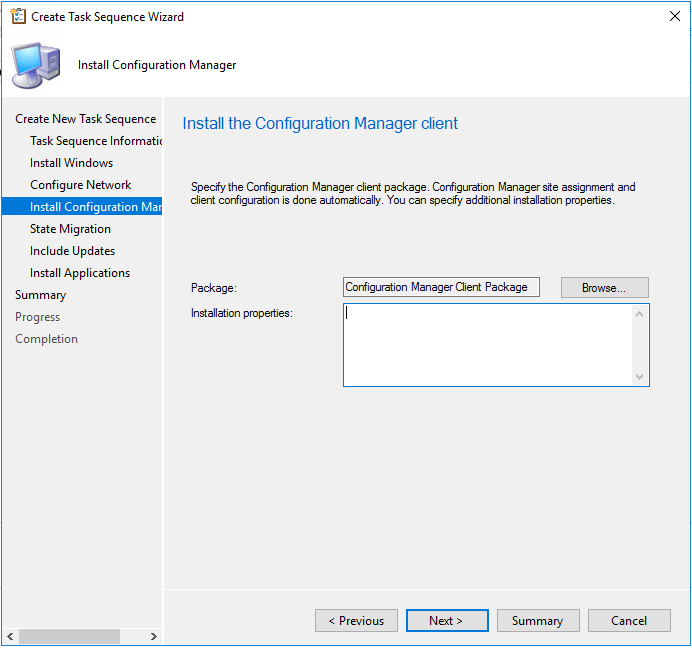
Task: Open the Install Windows step
Action: tap(71, 163)
